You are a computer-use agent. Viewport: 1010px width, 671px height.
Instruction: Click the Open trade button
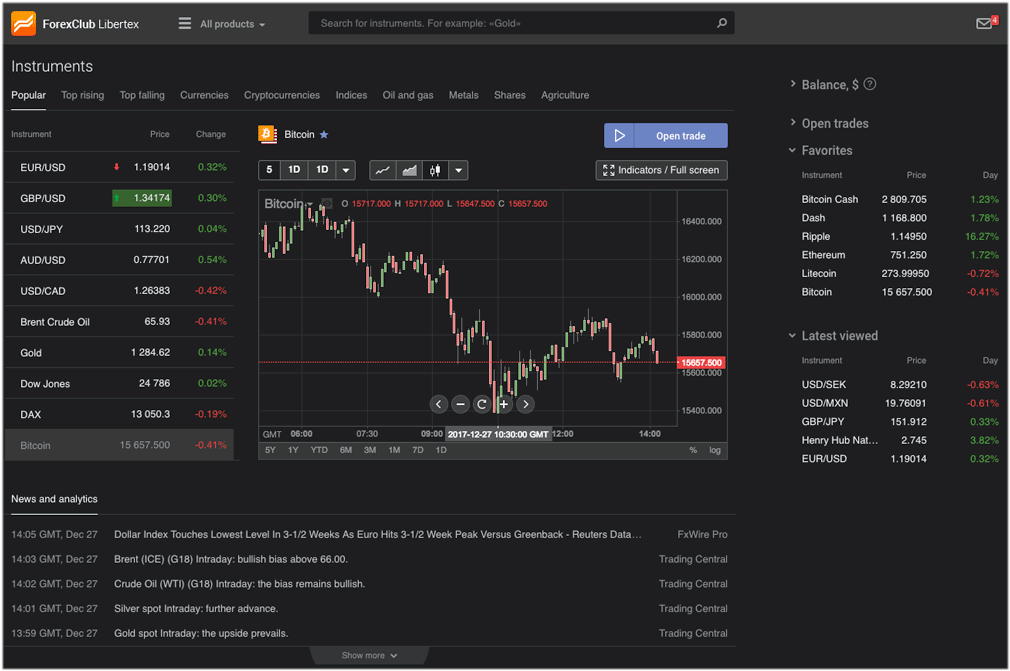665,136
